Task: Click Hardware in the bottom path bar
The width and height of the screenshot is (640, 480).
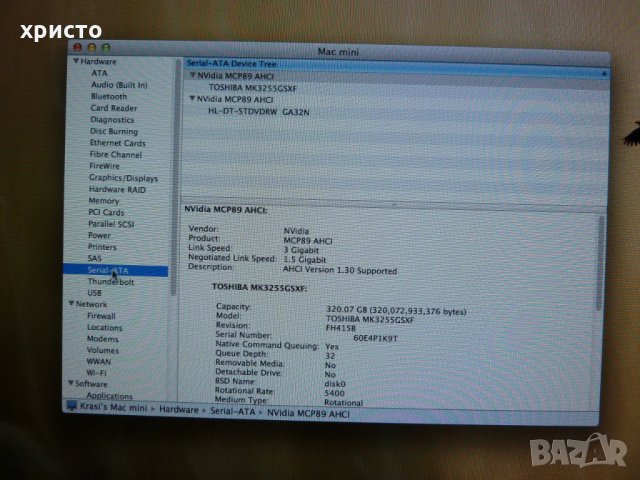Action: pos(178,409)
